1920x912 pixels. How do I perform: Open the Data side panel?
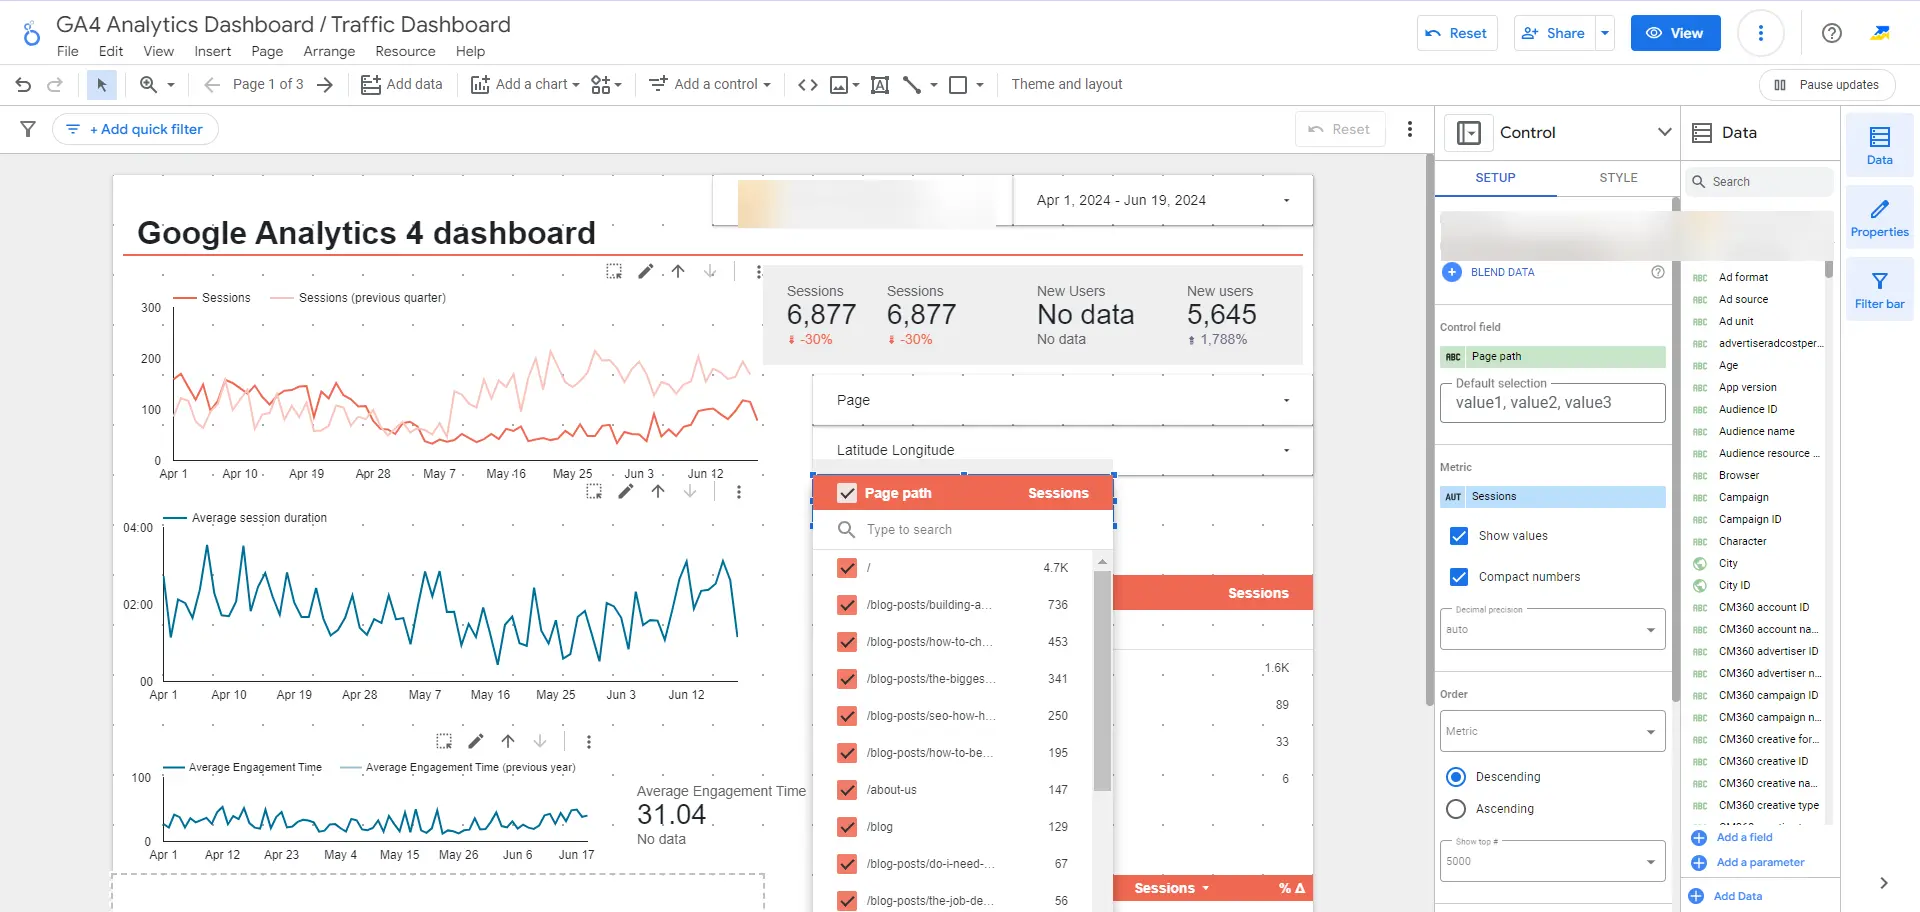click(1880, 145)
